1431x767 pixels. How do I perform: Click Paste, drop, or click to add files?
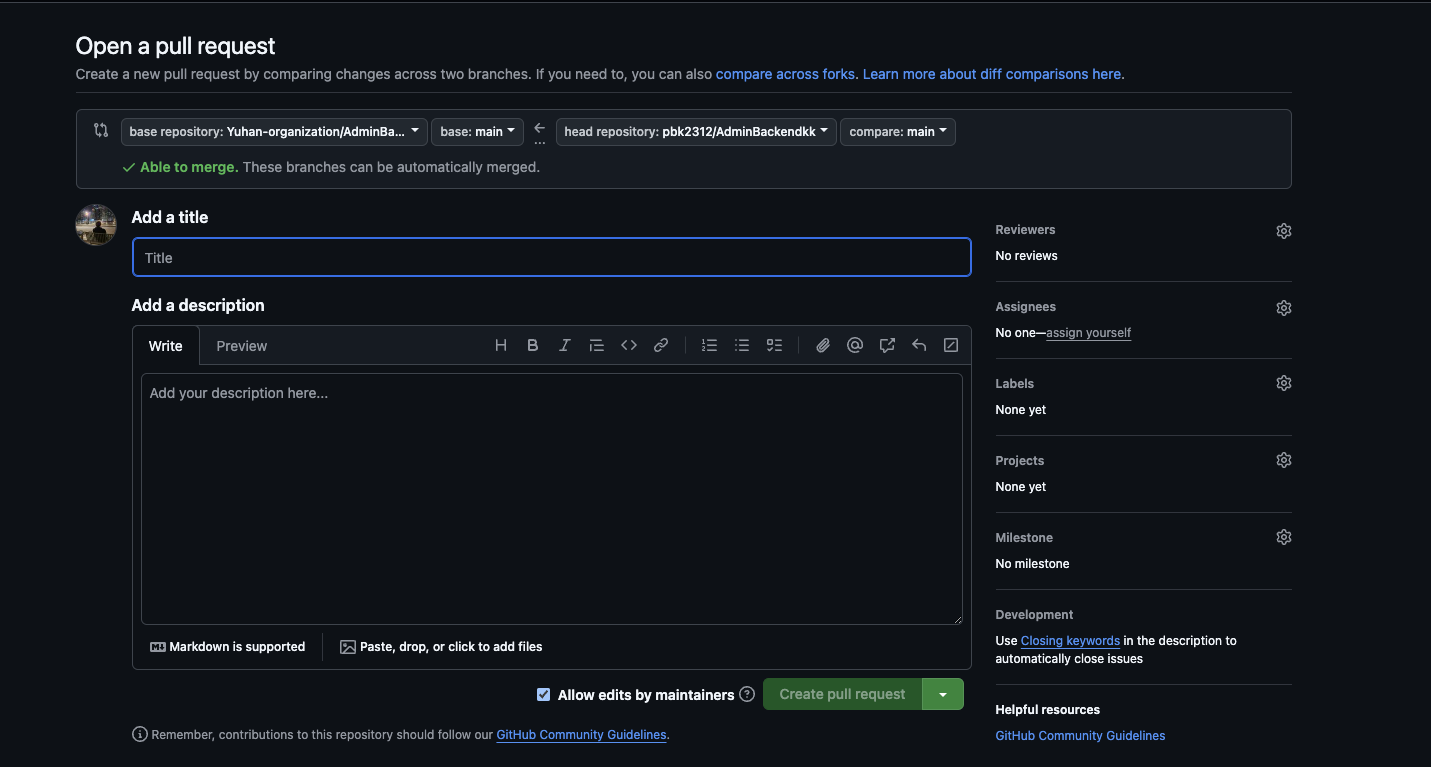(x=441, y=647)
